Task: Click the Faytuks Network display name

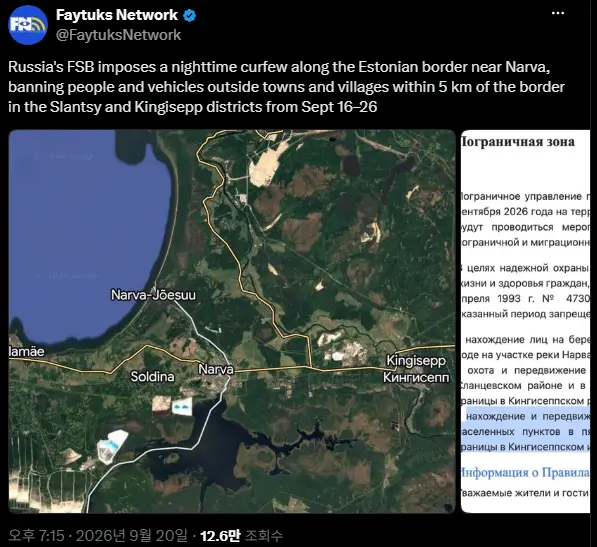Action: point(117,15)
